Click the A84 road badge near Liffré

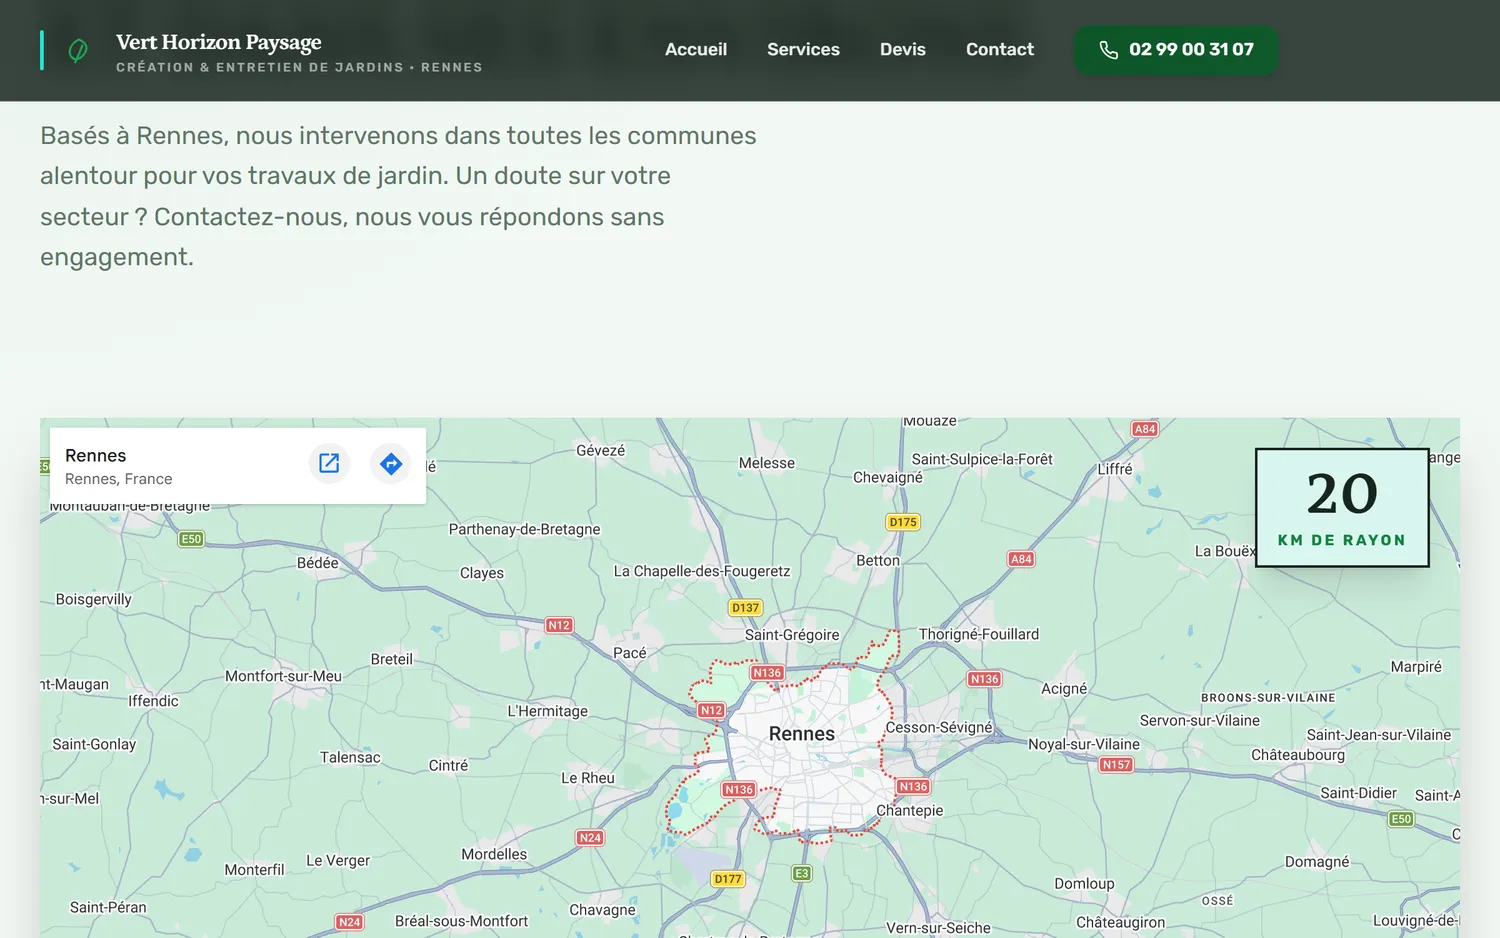(1145, 429)
